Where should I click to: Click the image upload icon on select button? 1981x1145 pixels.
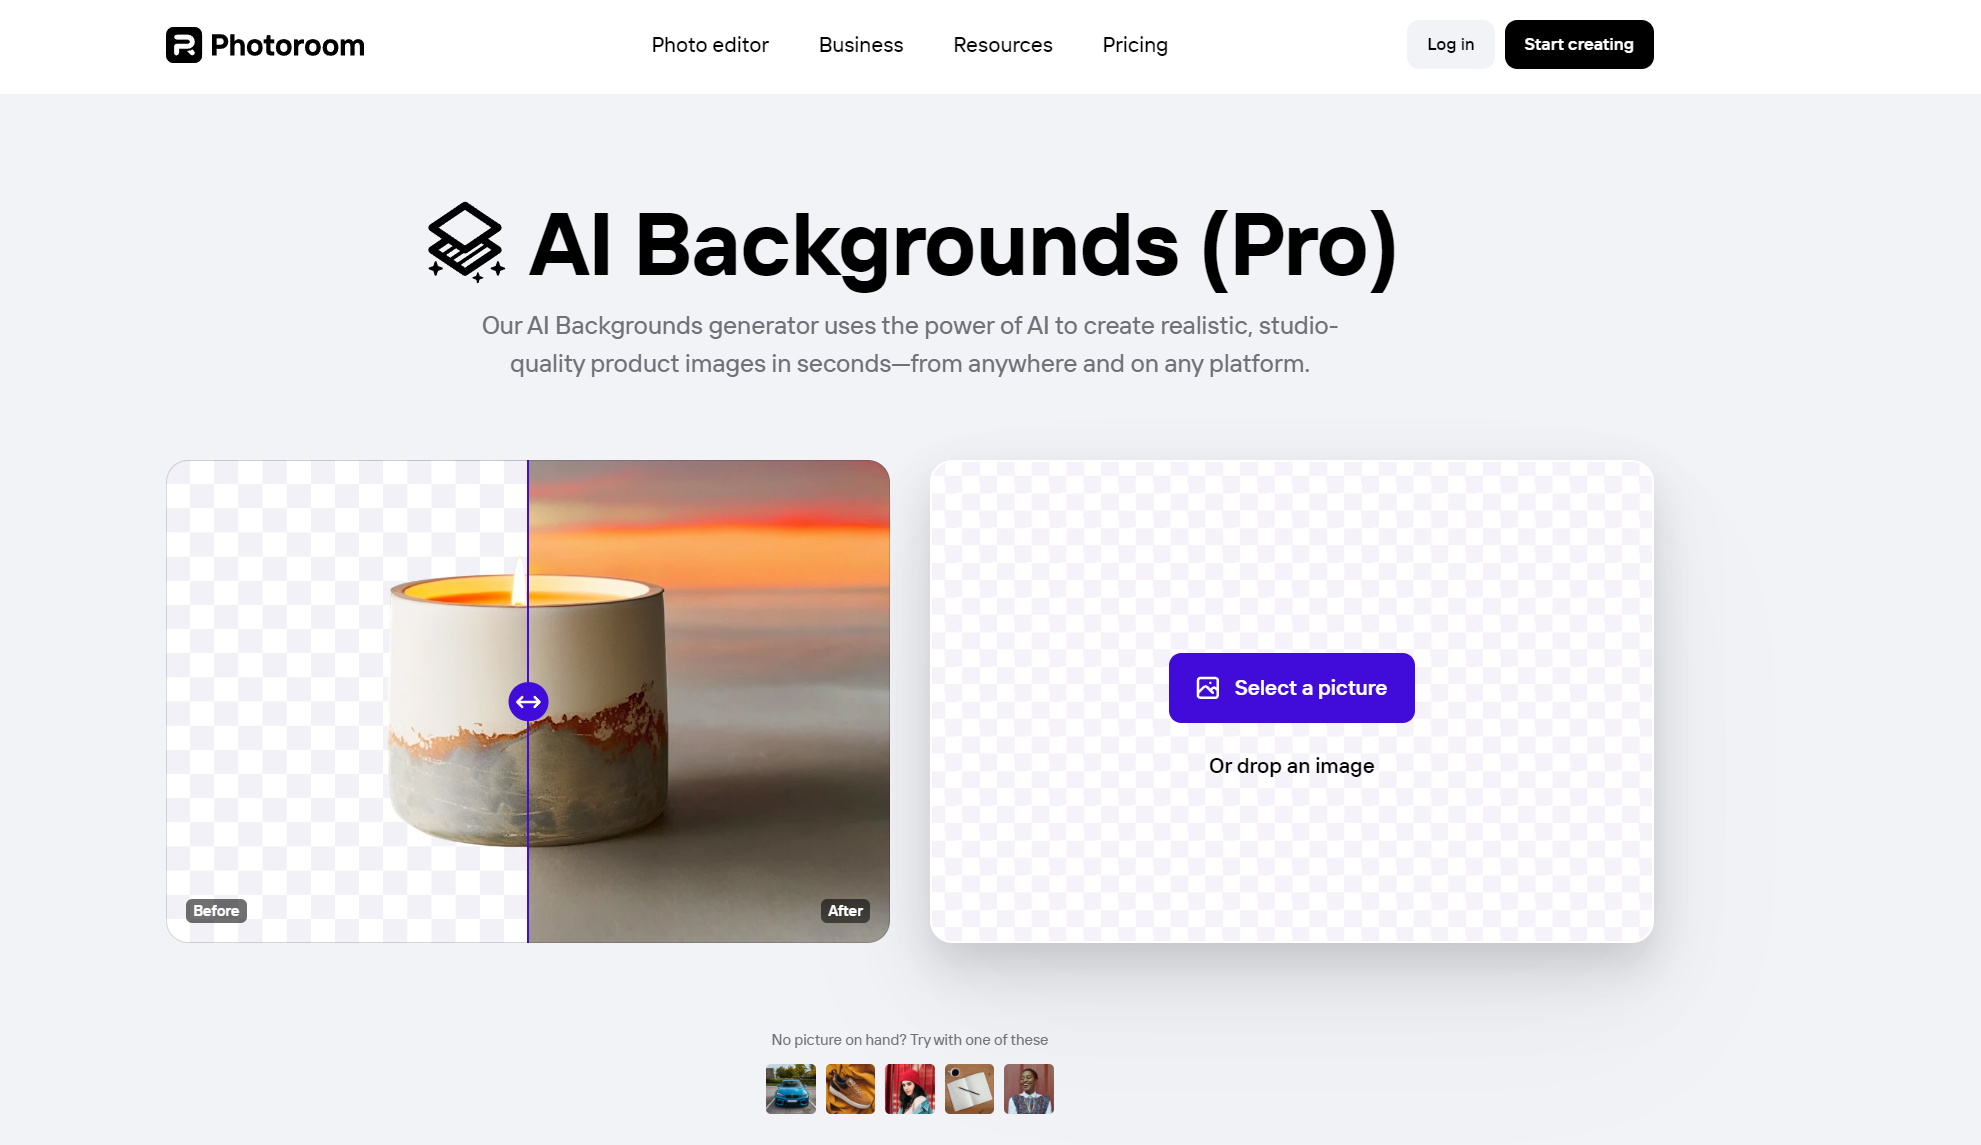(1208, 687)
